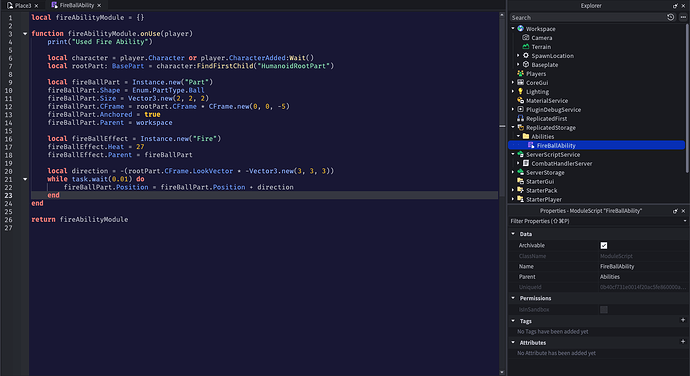Collapse the Tags properties section
The image size is (690, 376).
pyautogui.click(x=513, y=321)
